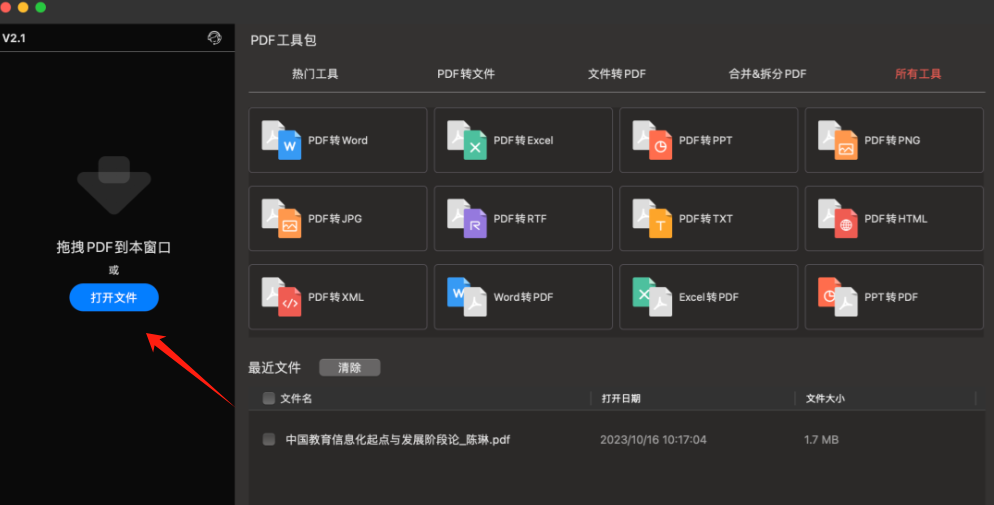Open recent file 中国教育信息化起点与发展阶段论_陈琳.pdf
The image size is (994, 505).
click(x=397, y=439)
